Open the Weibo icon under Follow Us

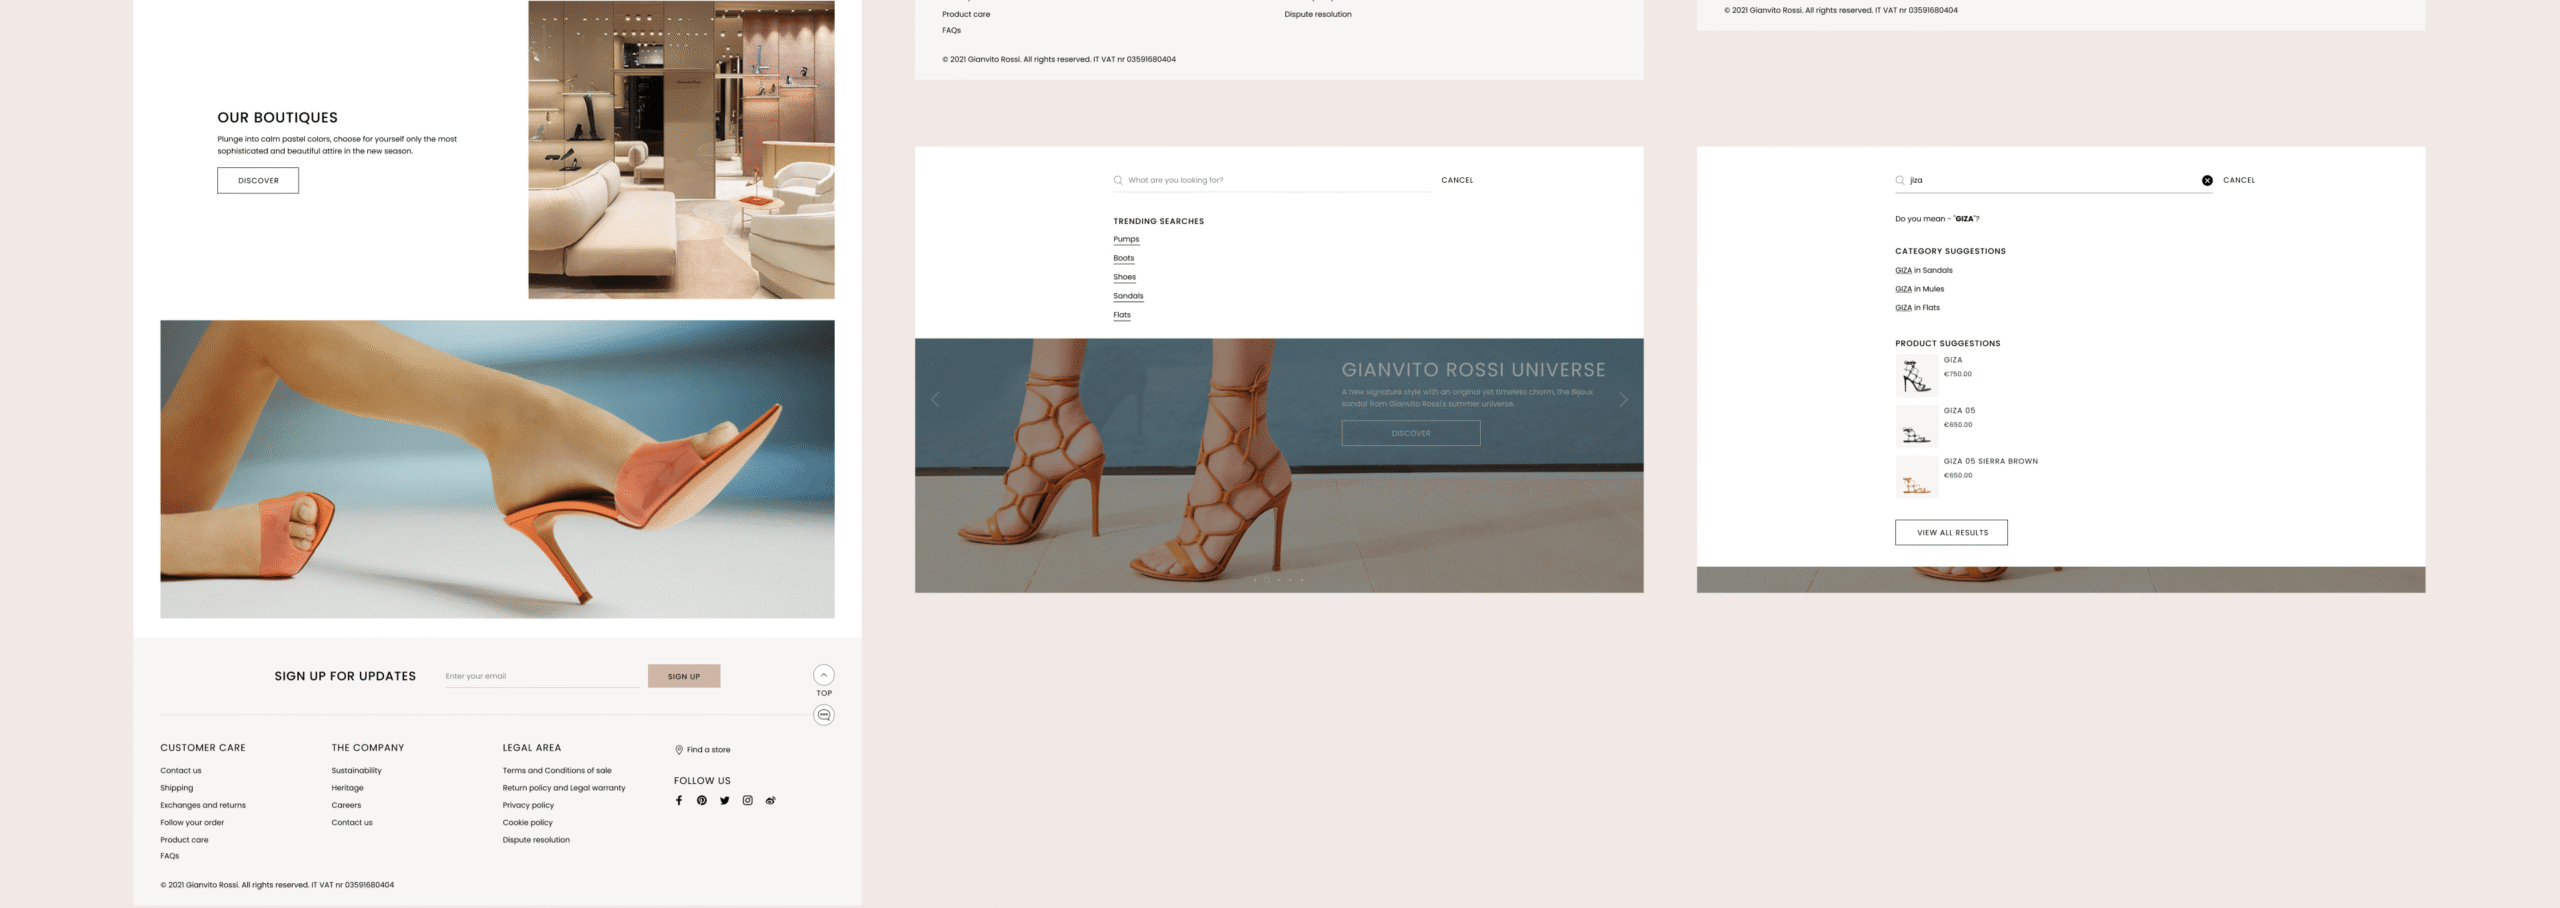(771, 800)
